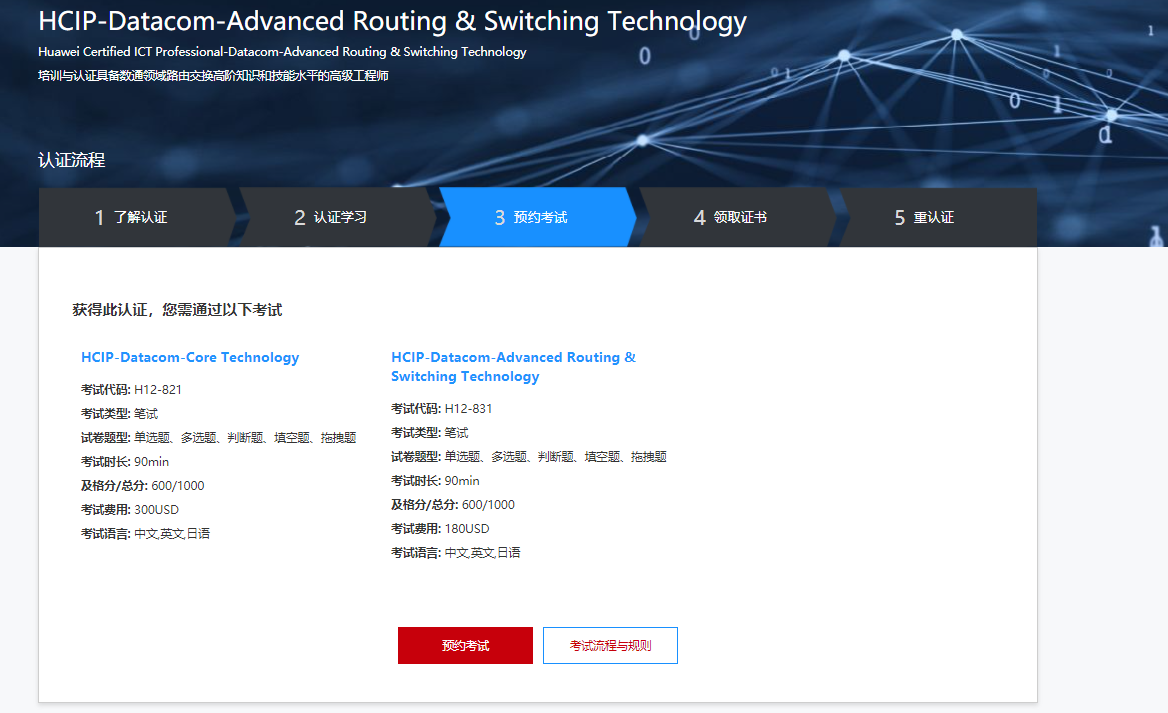
Task: Open HCIP-Datacom-Advanced Routing & Switching Technology exam link
Action: tap(513, 367)
